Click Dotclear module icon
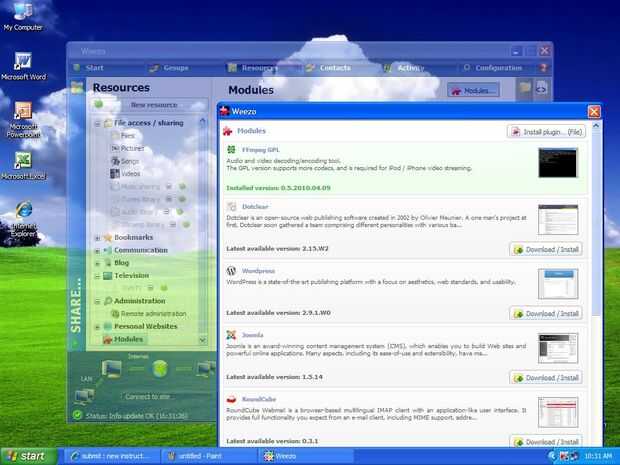This screenshot has width=620, height=465. (x=231, y=206)
